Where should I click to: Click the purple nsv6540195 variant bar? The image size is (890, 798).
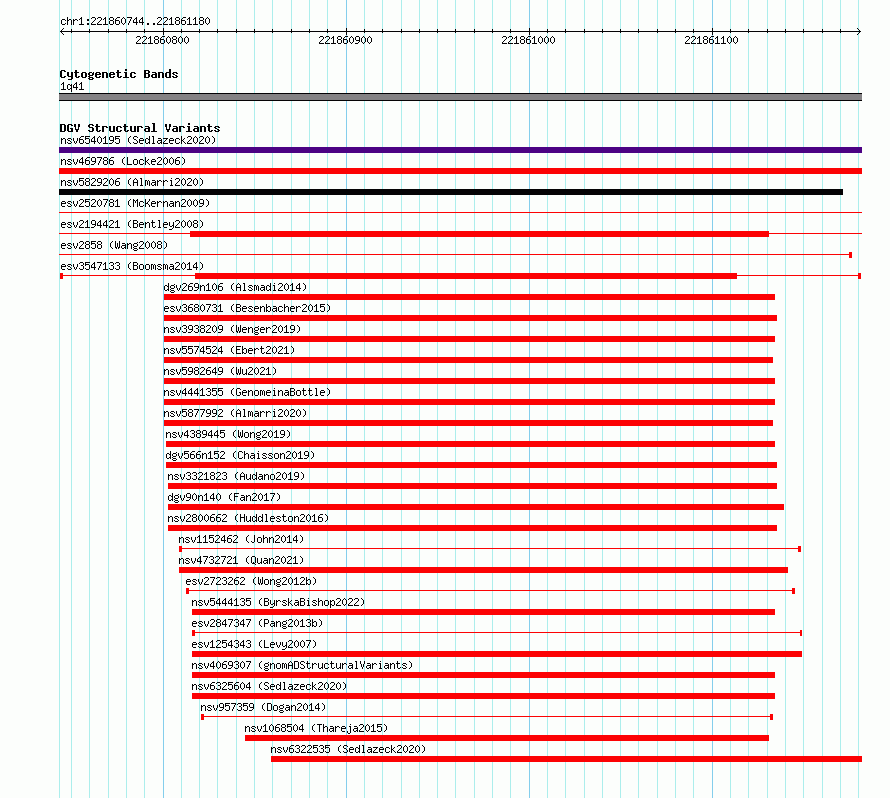[x=460, y=150]
